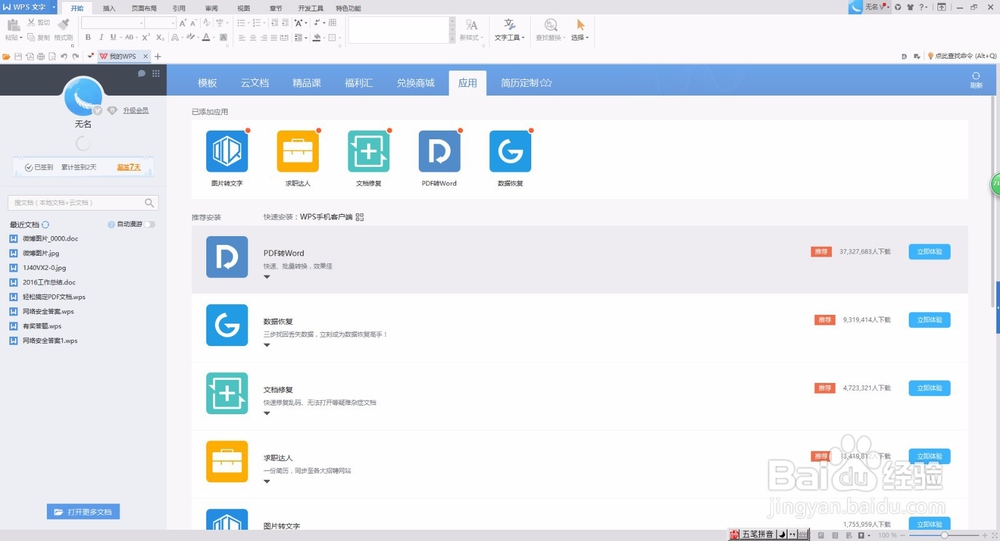
Task: Open the chat bubble icon in sidebar header
Action: [x=142, y=73]
